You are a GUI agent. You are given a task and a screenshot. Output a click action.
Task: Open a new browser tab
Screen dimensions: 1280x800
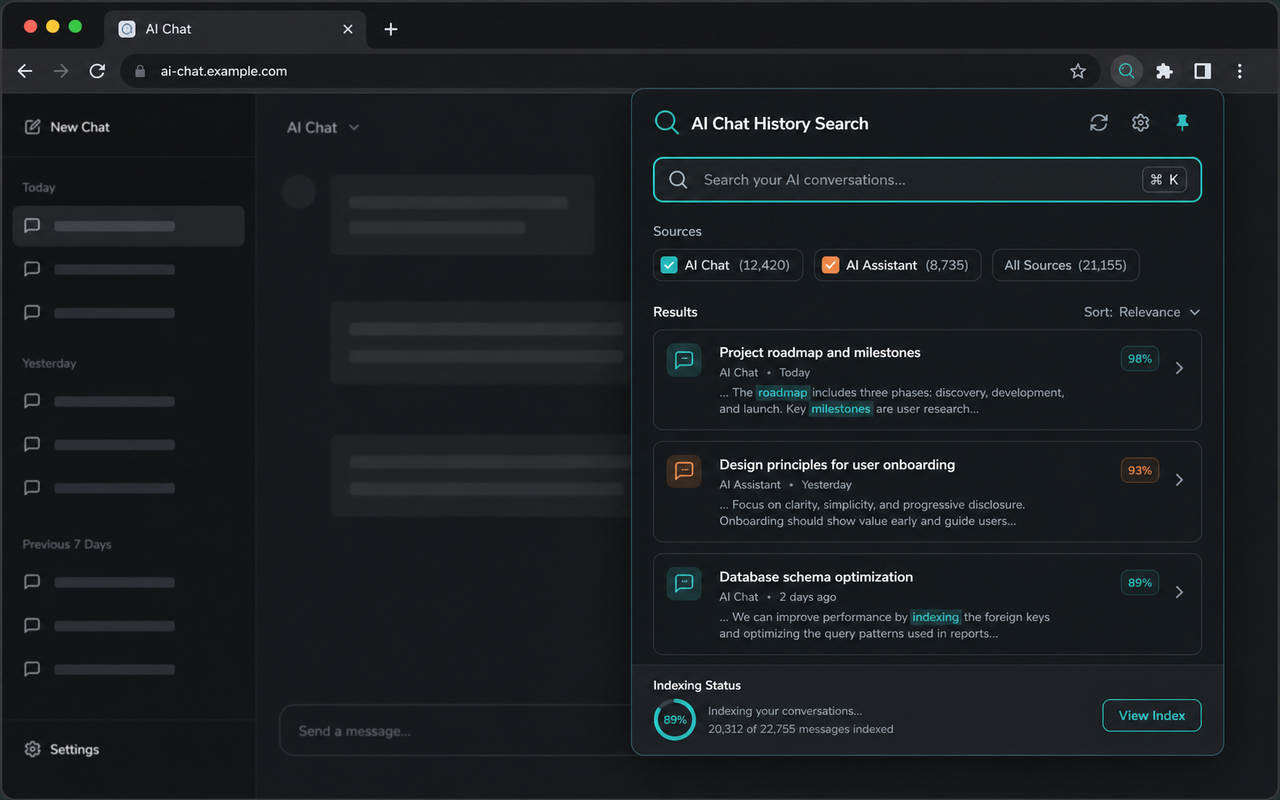(391, 29)
